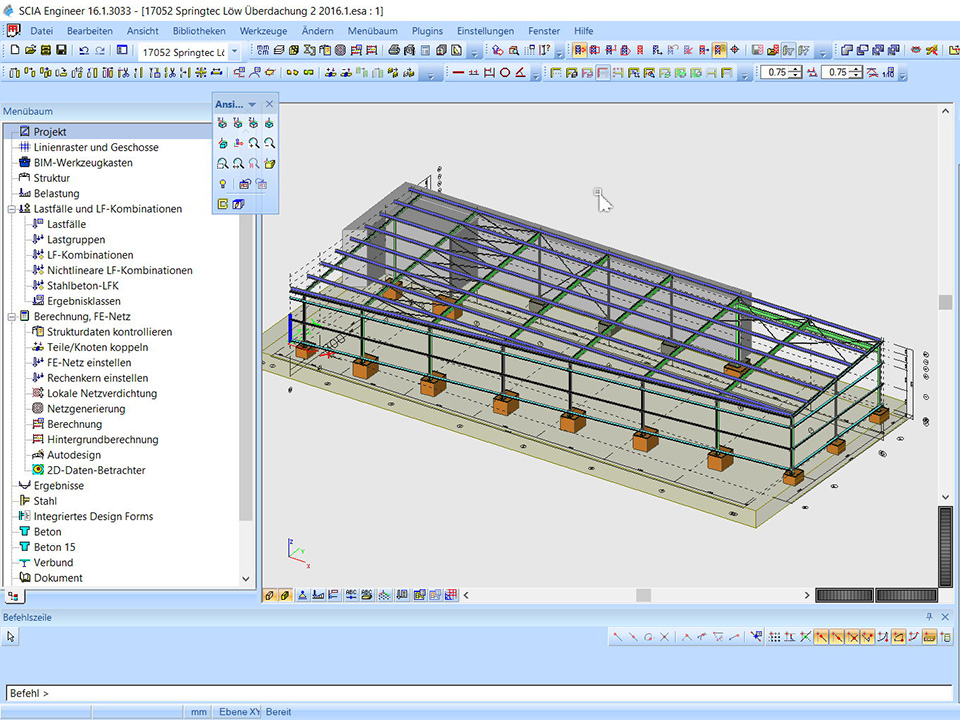The image size is (960, 720).
Task: Click the save project floppy disk icon
Action: point(61,50)
